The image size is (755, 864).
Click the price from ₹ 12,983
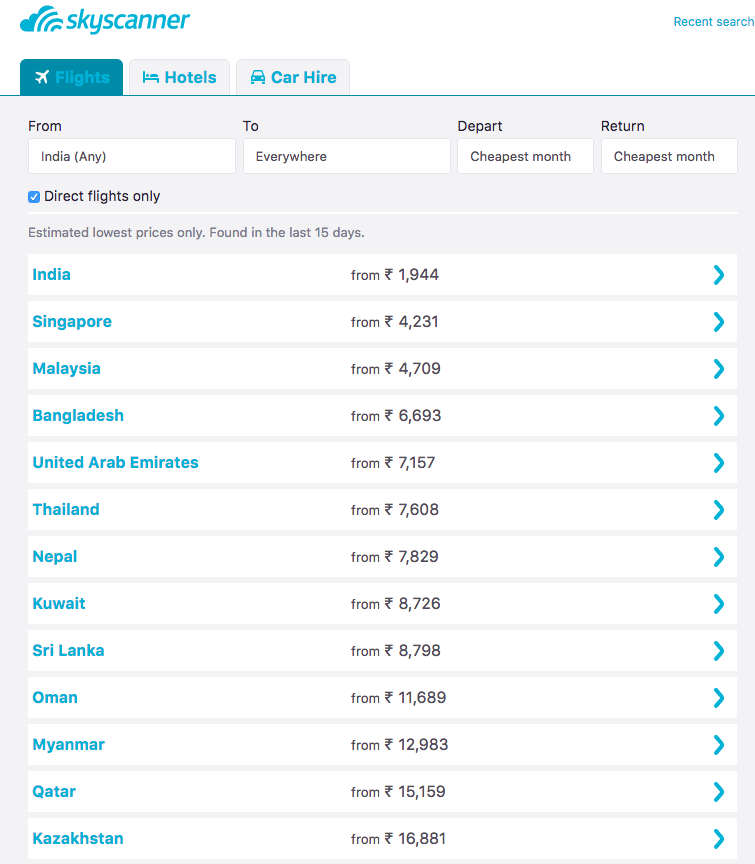[x=400, y=745]
